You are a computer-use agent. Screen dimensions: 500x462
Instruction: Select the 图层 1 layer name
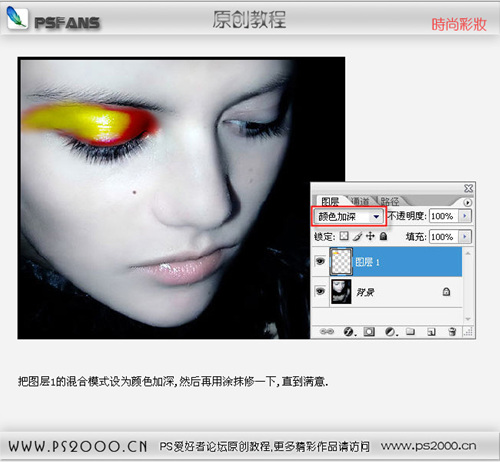(367, 262)
